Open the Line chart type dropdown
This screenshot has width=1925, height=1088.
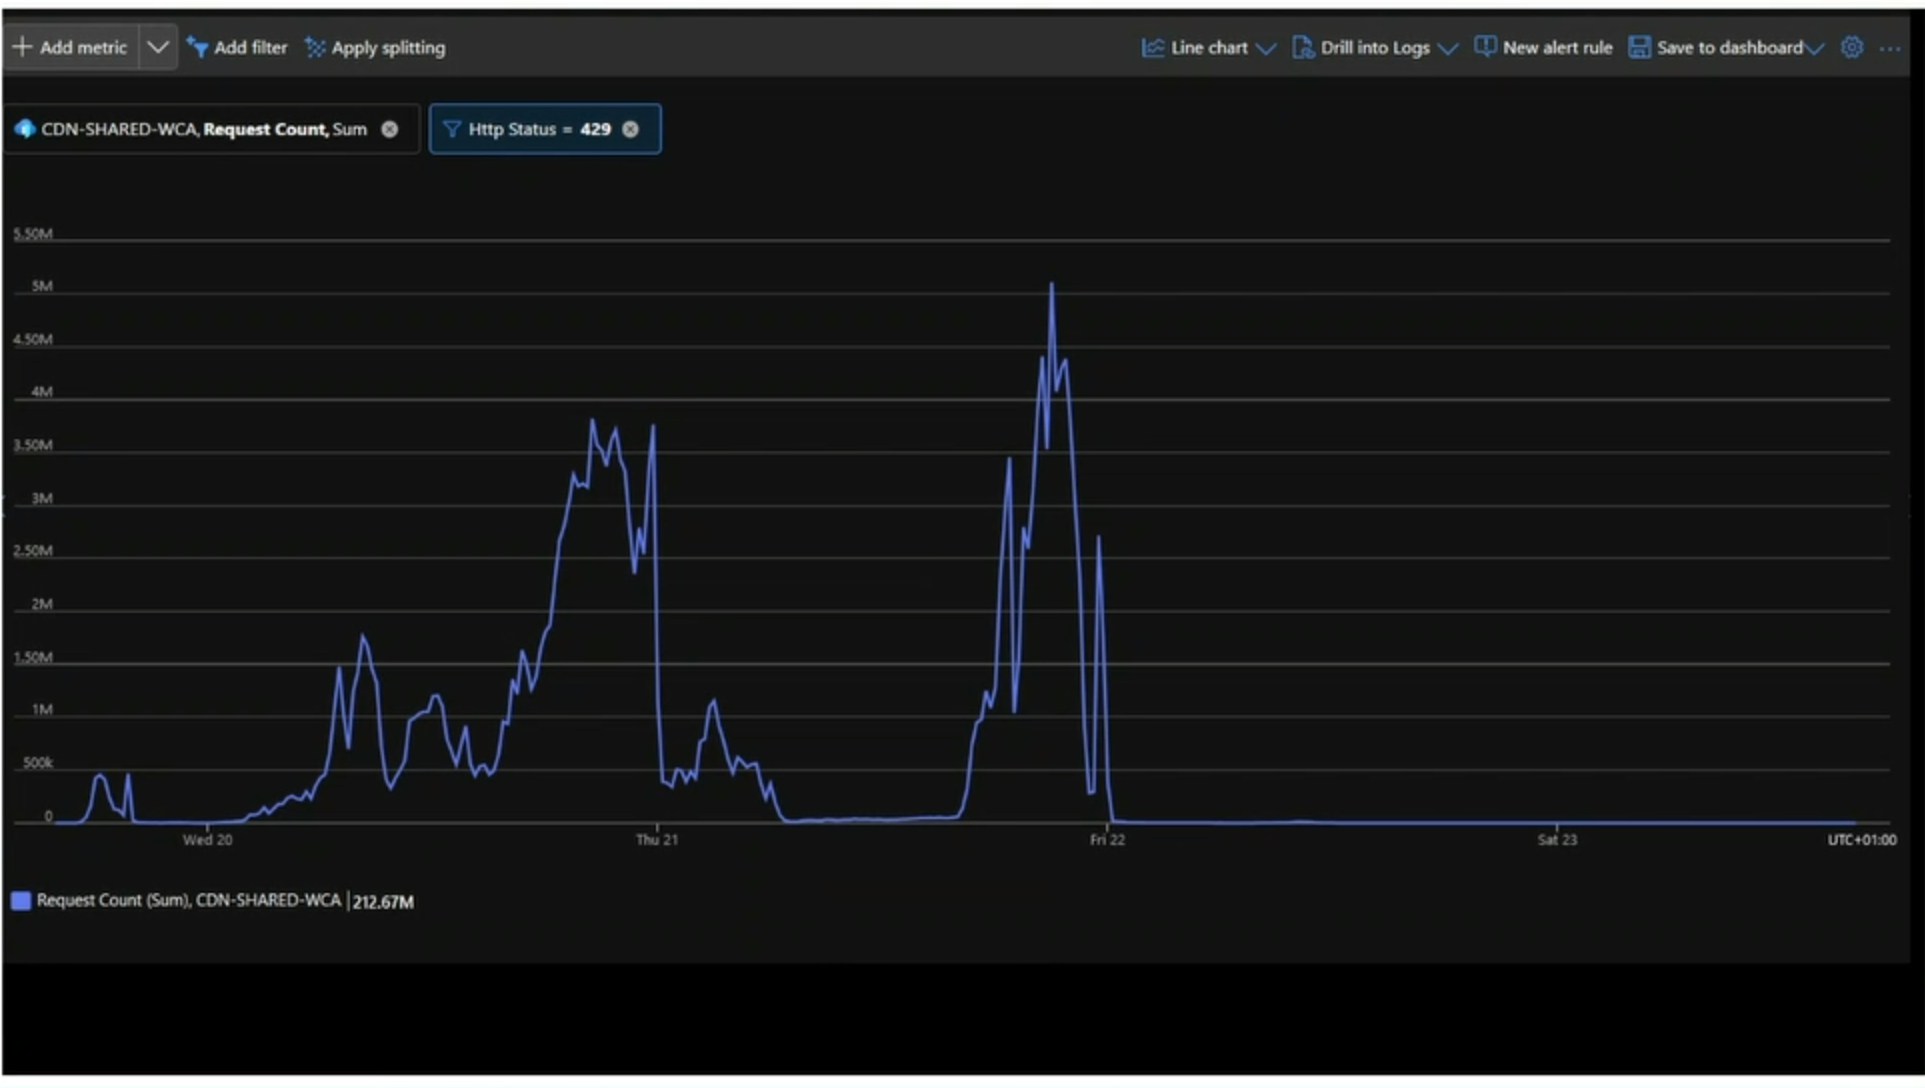[1265, 48]
